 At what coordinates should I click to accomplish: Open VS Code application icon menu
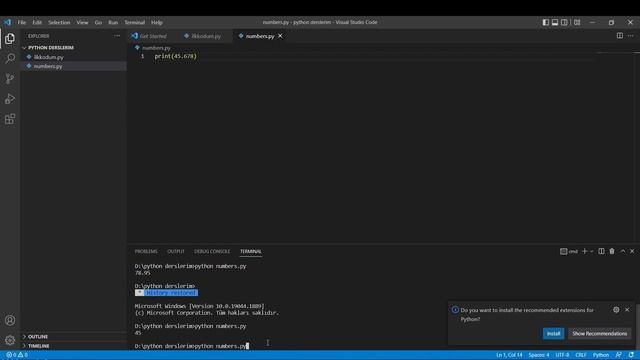(8, 22)
